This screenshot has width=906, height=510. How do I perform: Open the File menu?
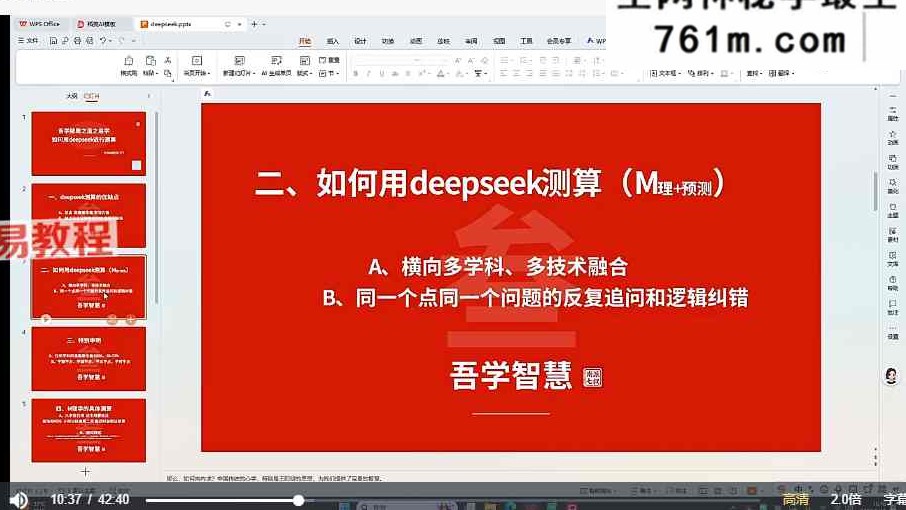[28, 41]
